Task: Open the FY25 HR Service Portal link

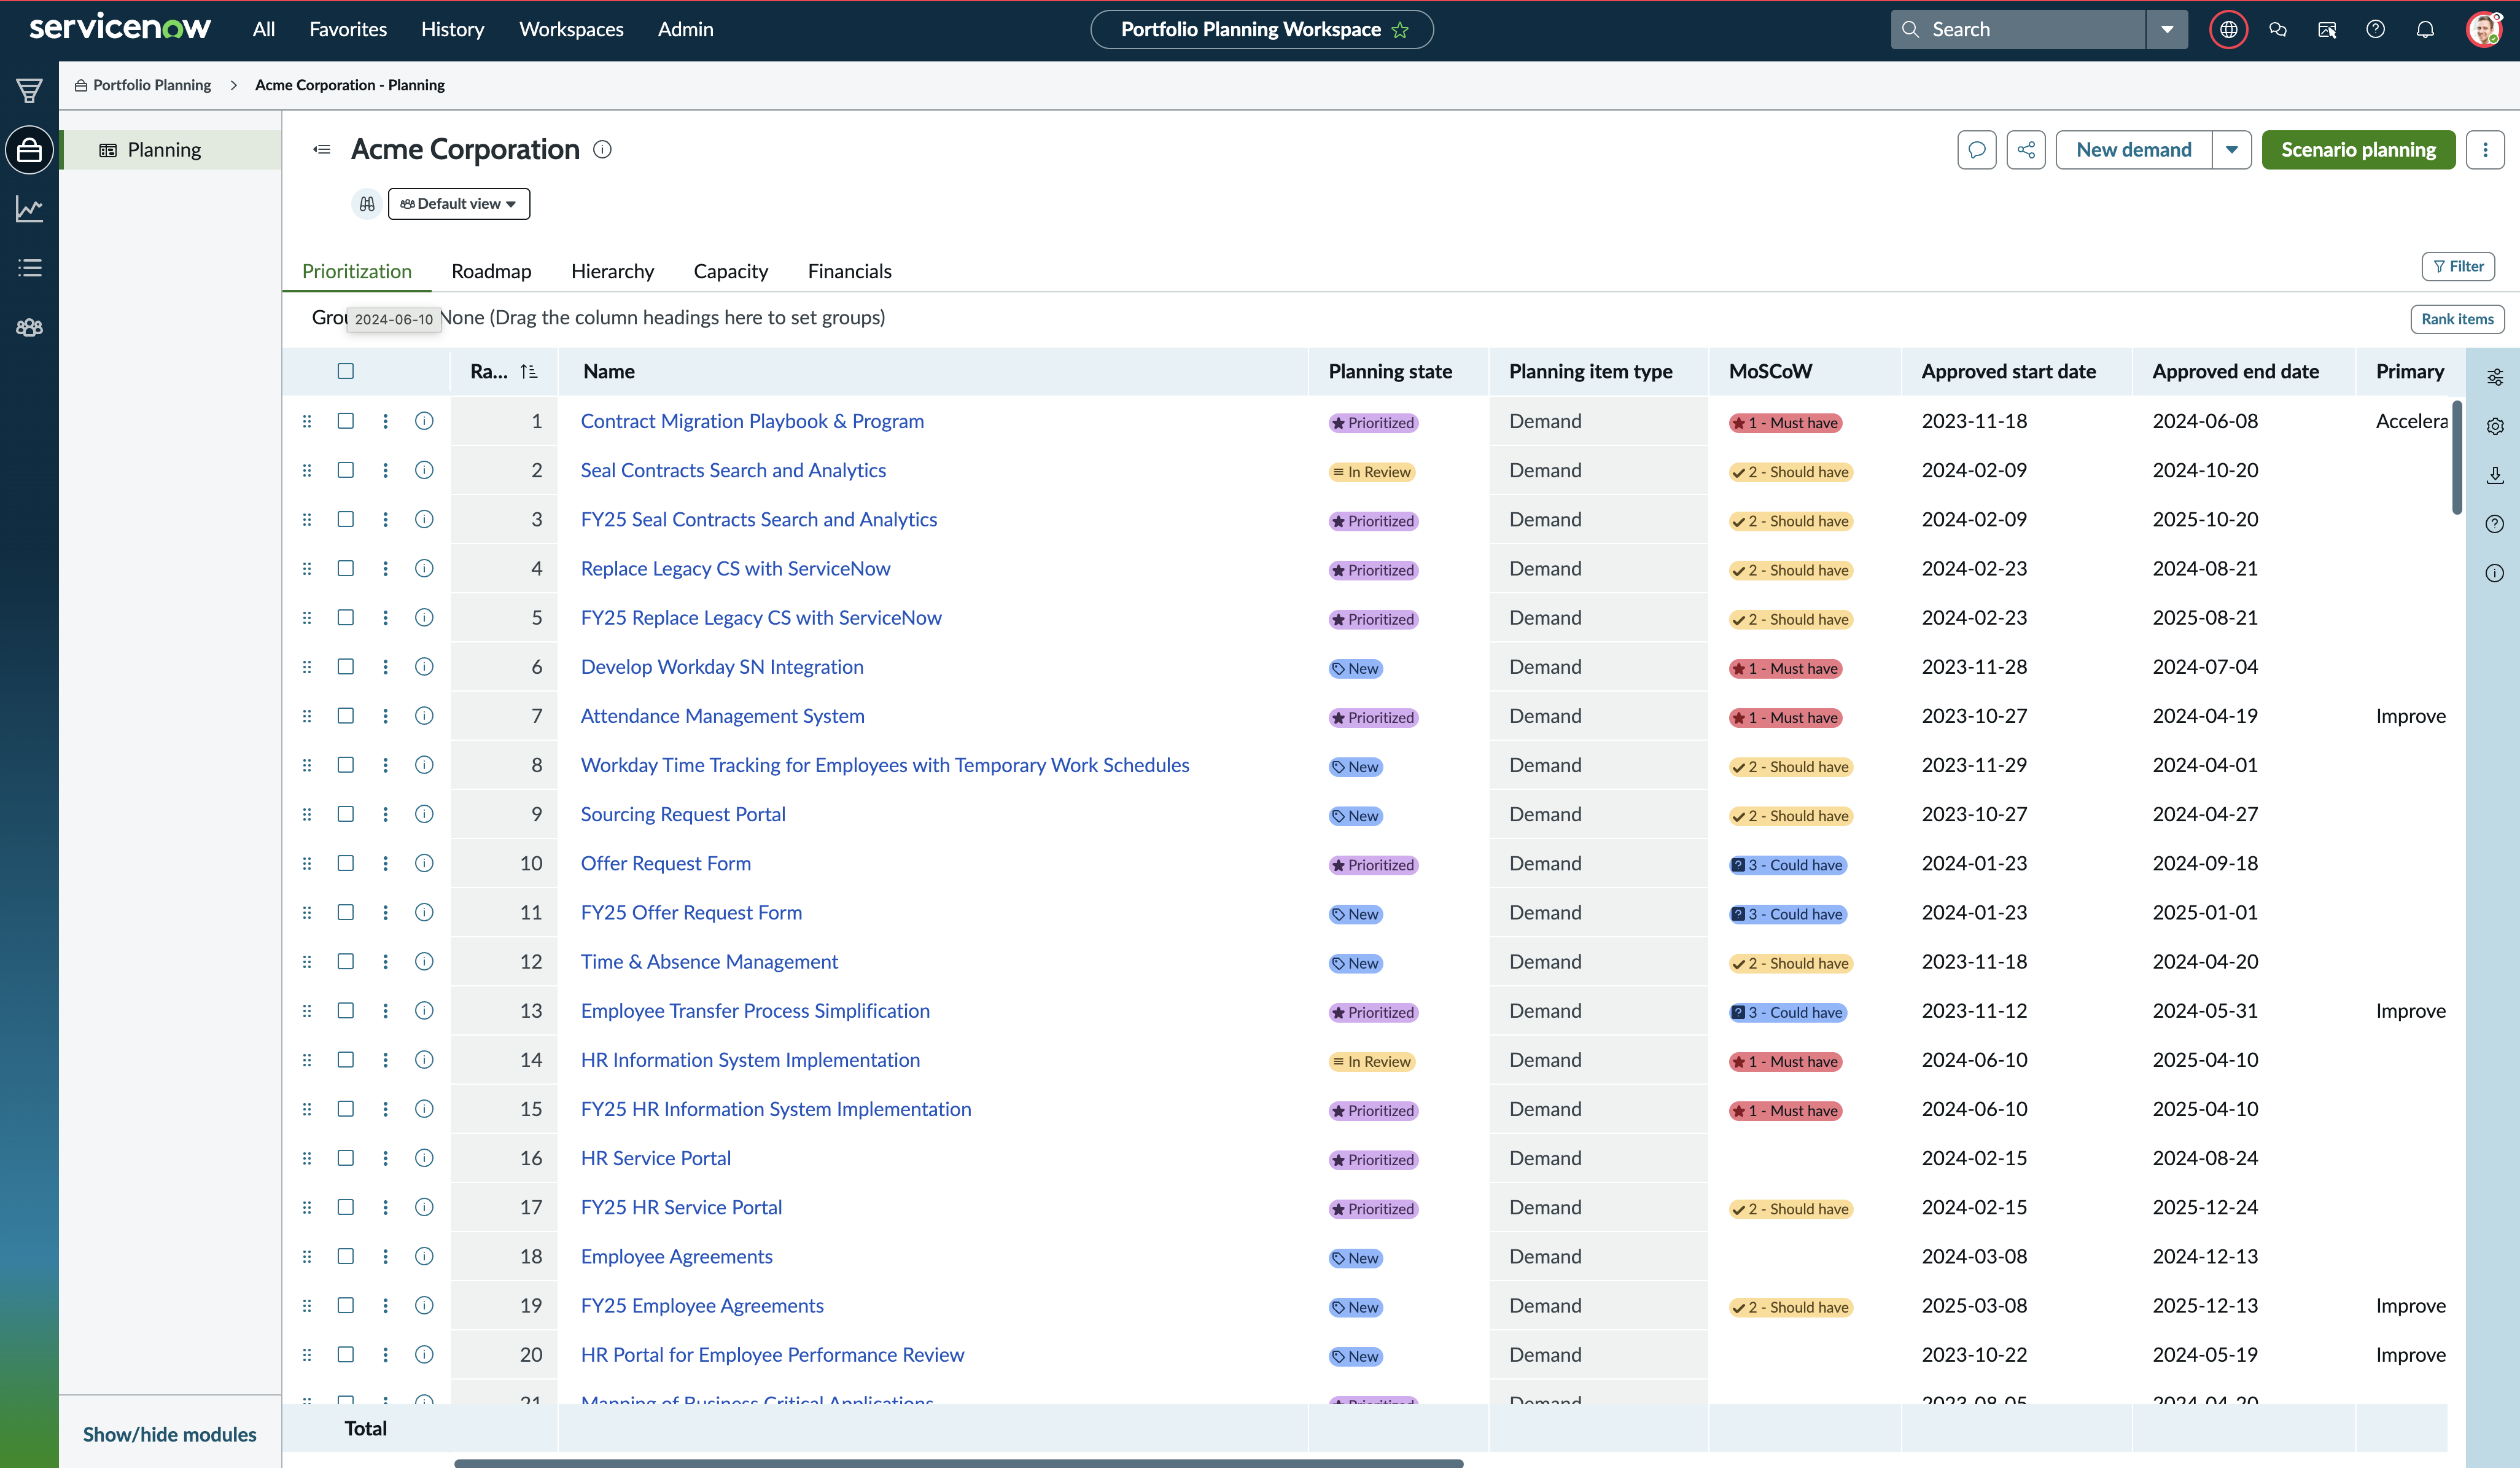Action: (x=682, y=1207)
